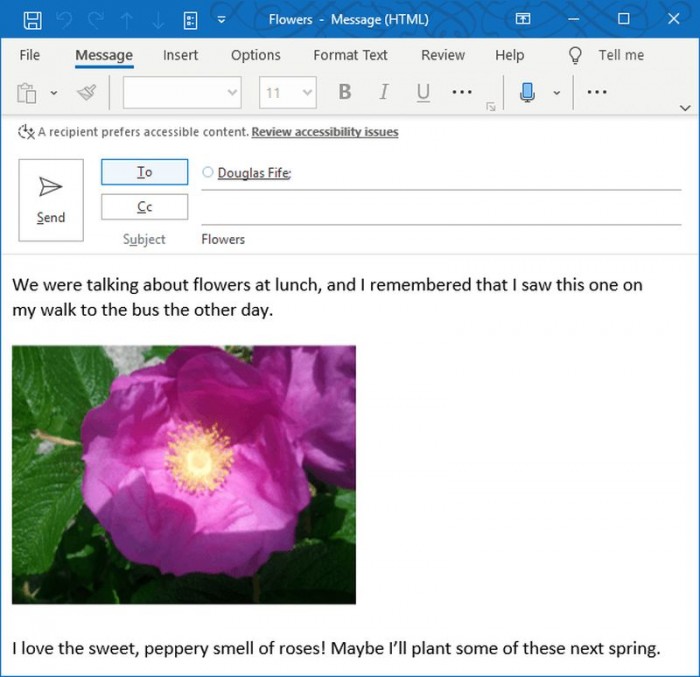Image resolution: width=700 pixels, height=677 pixels.
Task: Expand the Paste options arrow
Action: 54,93
